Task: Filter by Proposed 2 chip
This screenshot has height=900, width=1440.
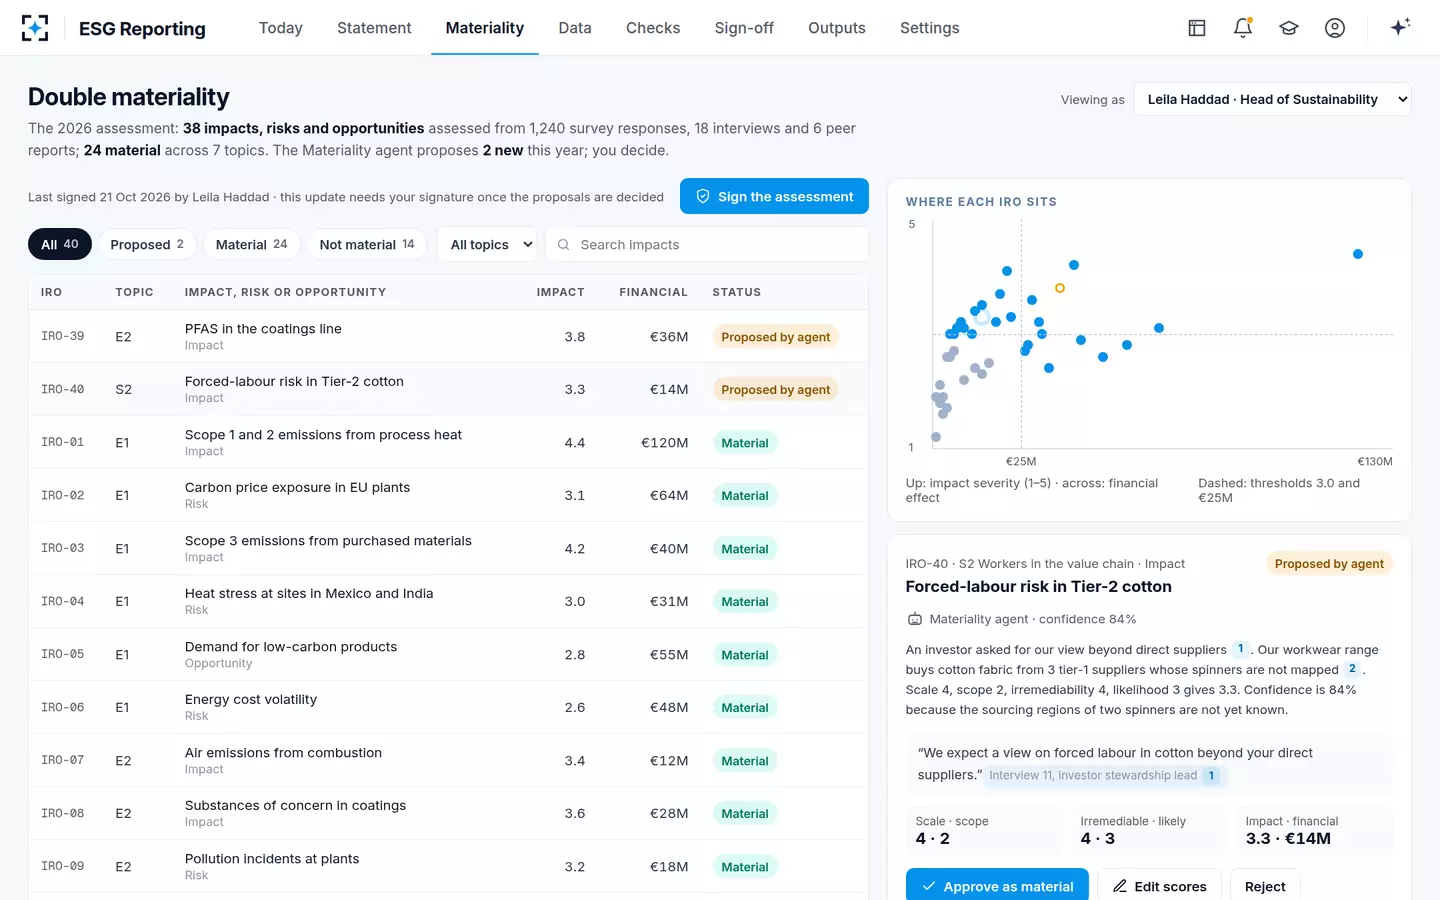Action: pos(147,244)
